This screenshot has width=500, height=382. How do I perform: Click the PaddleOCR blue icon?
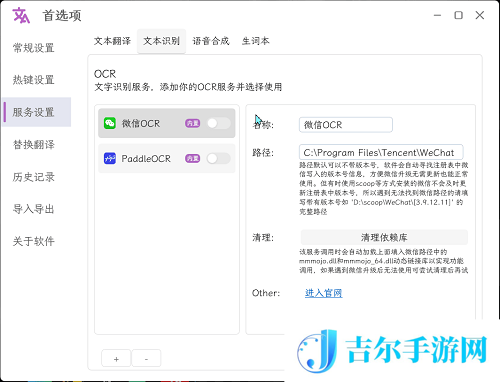coord(110,158)
